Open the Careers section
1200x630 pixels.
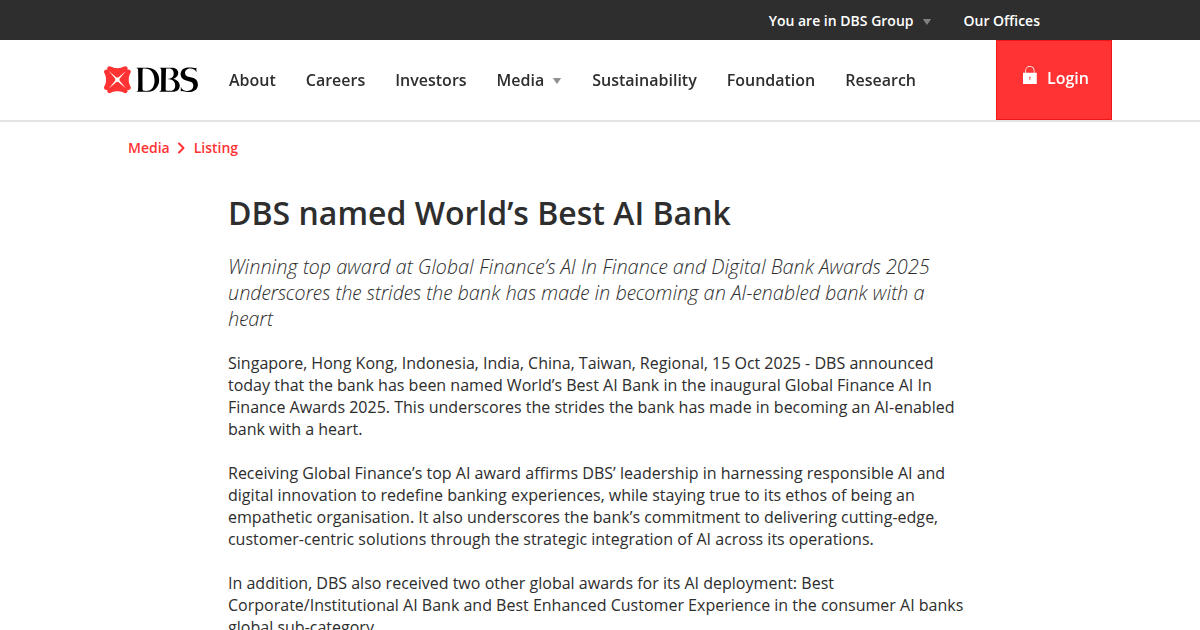[335, 80]
